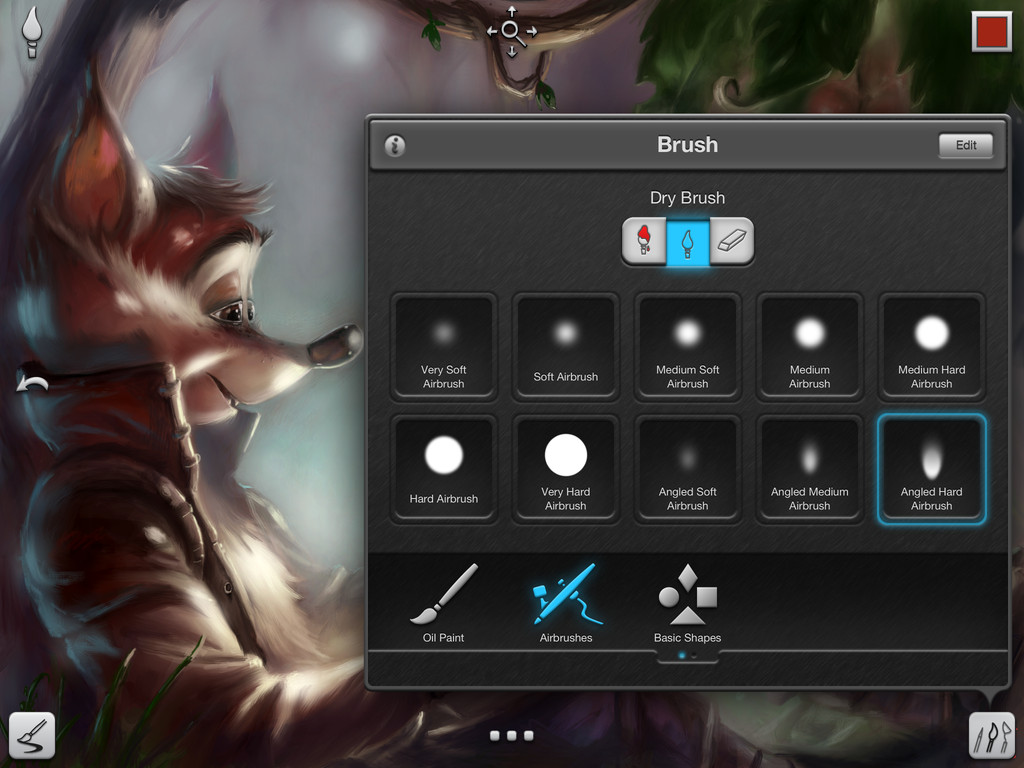Open the red color swatch

991,31
